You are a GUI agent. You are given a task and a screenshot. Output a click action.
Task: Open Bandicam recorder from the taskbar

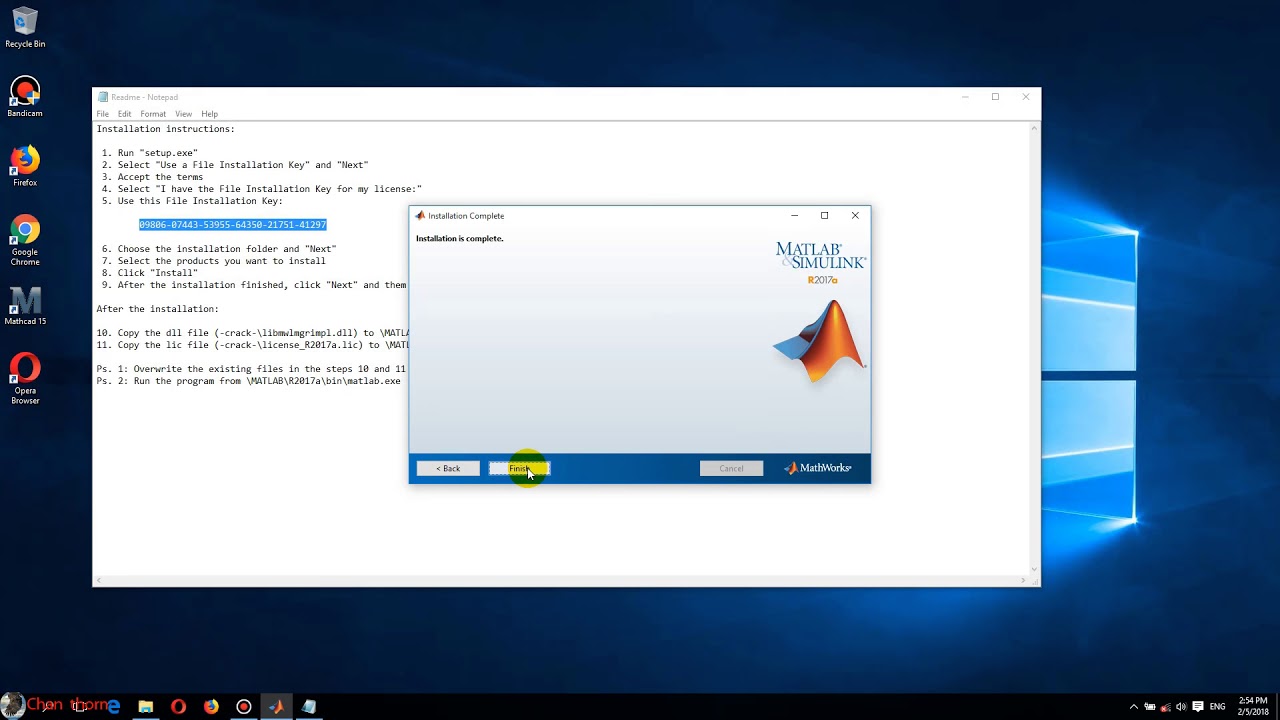pos(243,706)
